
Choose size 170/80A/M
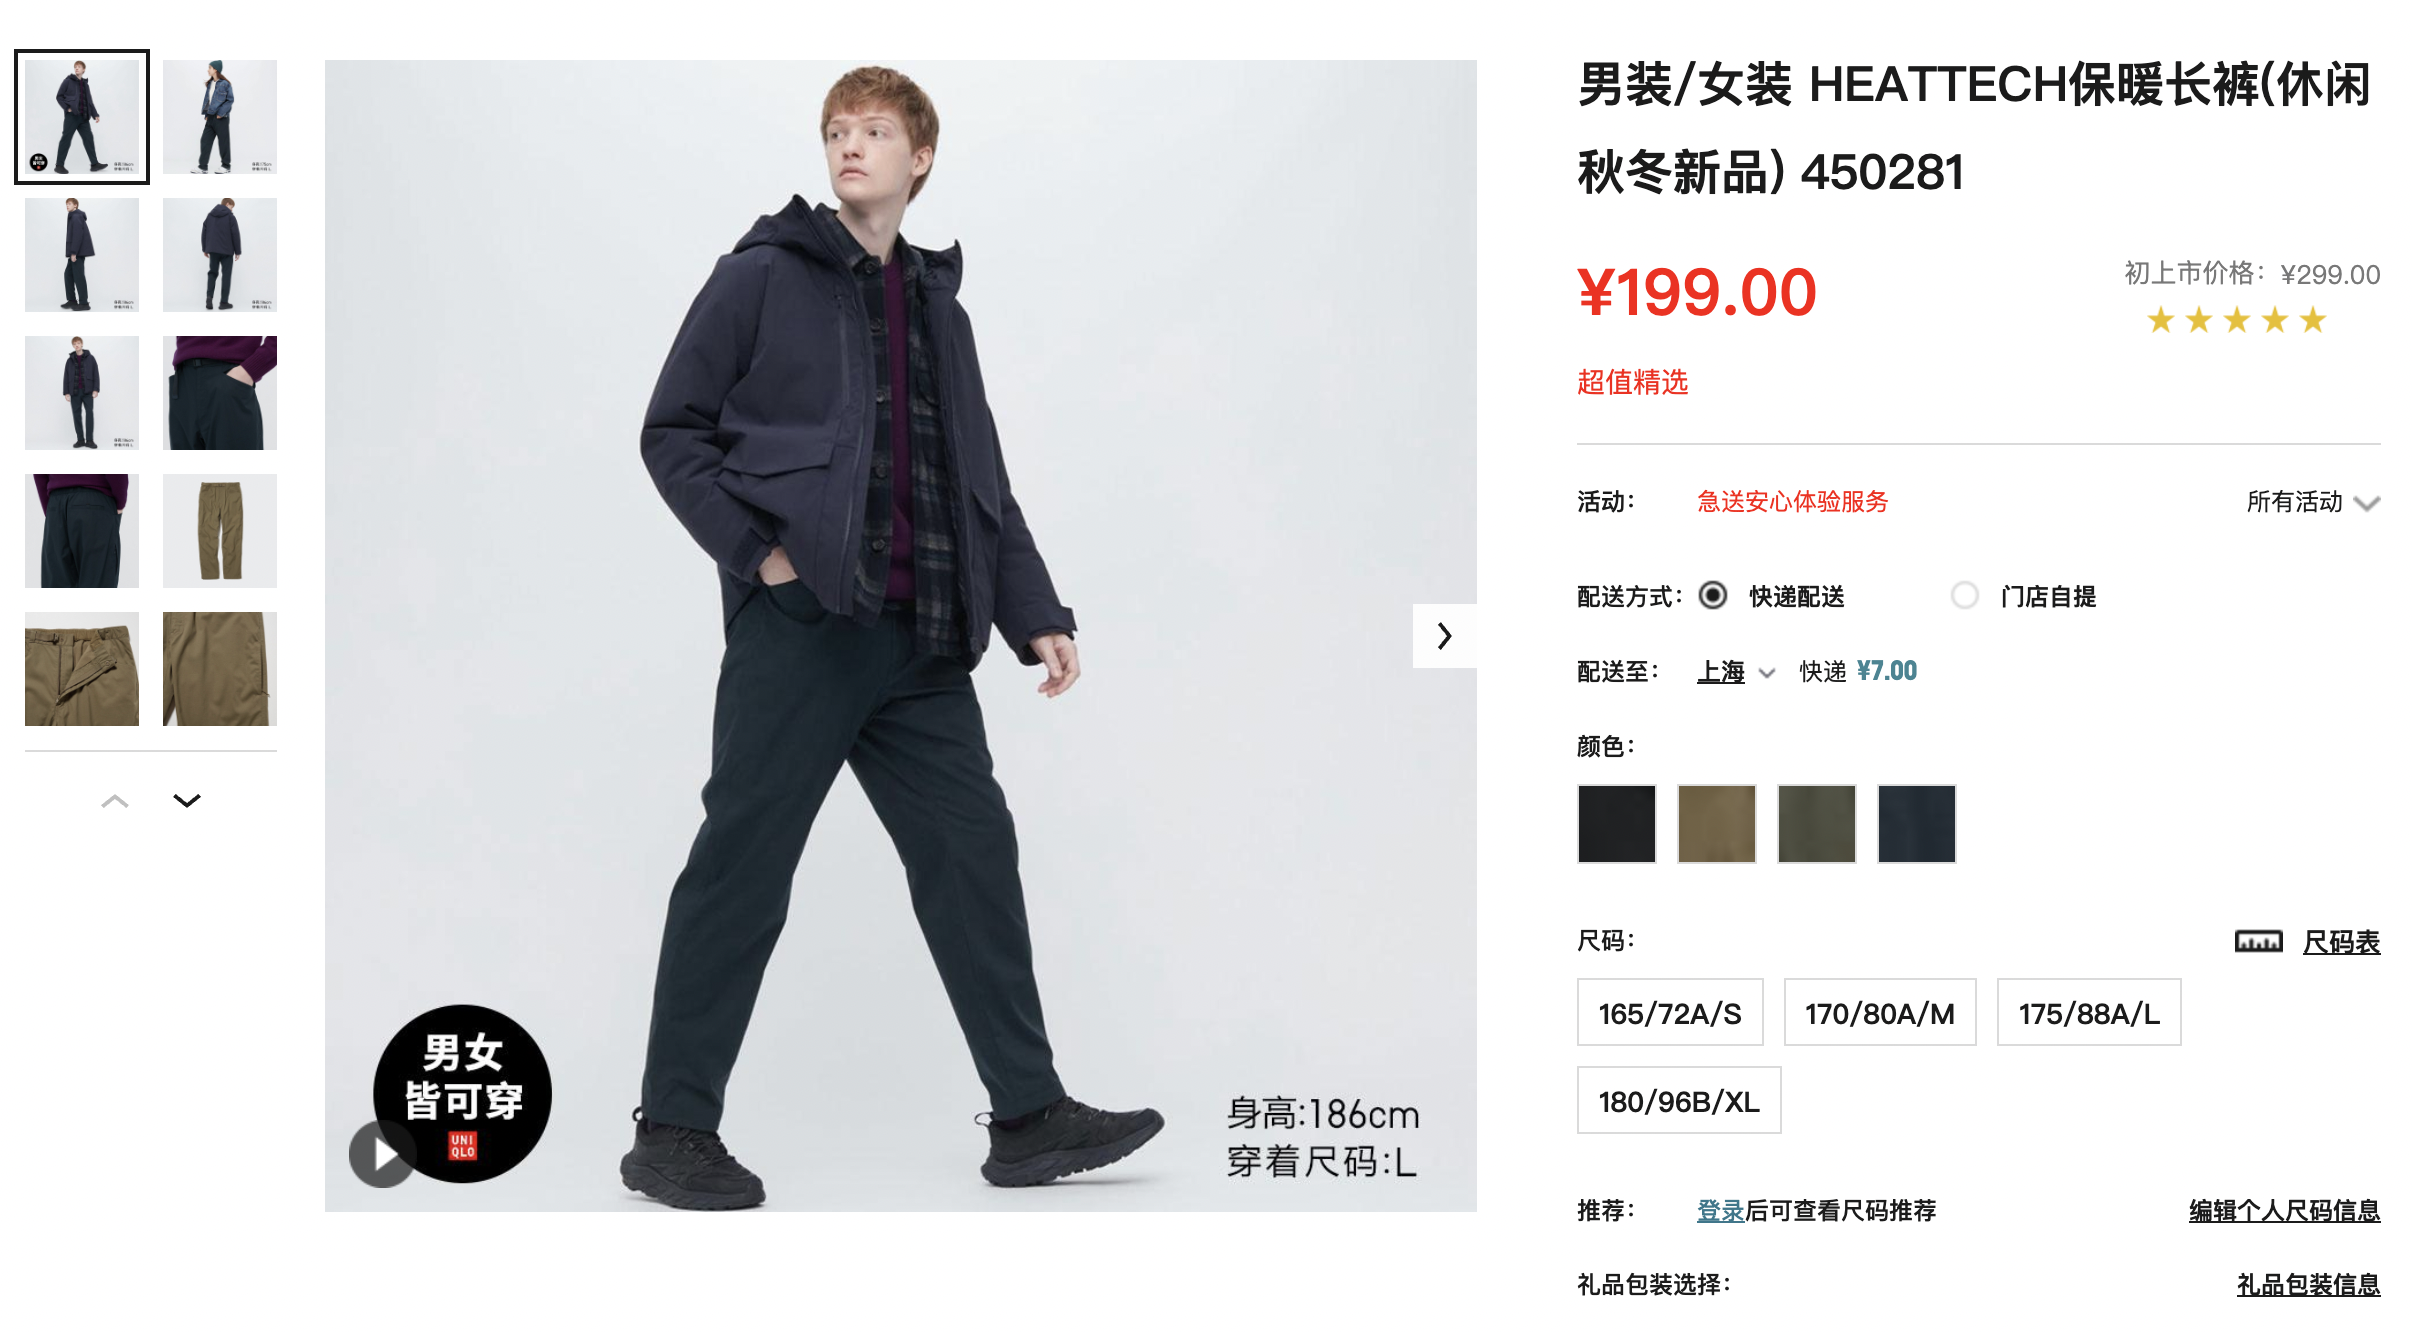1880,1013
